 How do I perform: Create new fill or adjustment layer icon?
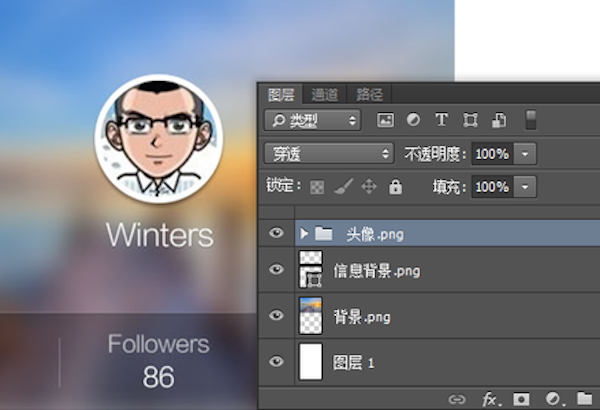click(x=554, y=399)
